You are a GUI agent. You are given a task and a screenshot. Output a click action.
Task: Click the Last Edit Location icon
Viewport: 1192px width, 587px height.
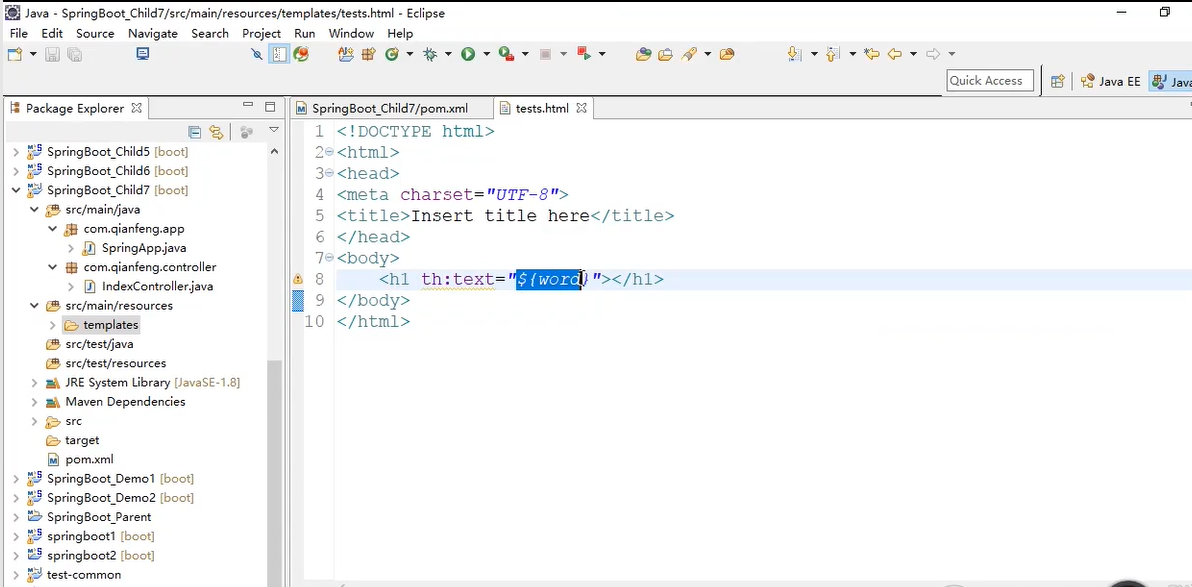[x=872, y=54]
